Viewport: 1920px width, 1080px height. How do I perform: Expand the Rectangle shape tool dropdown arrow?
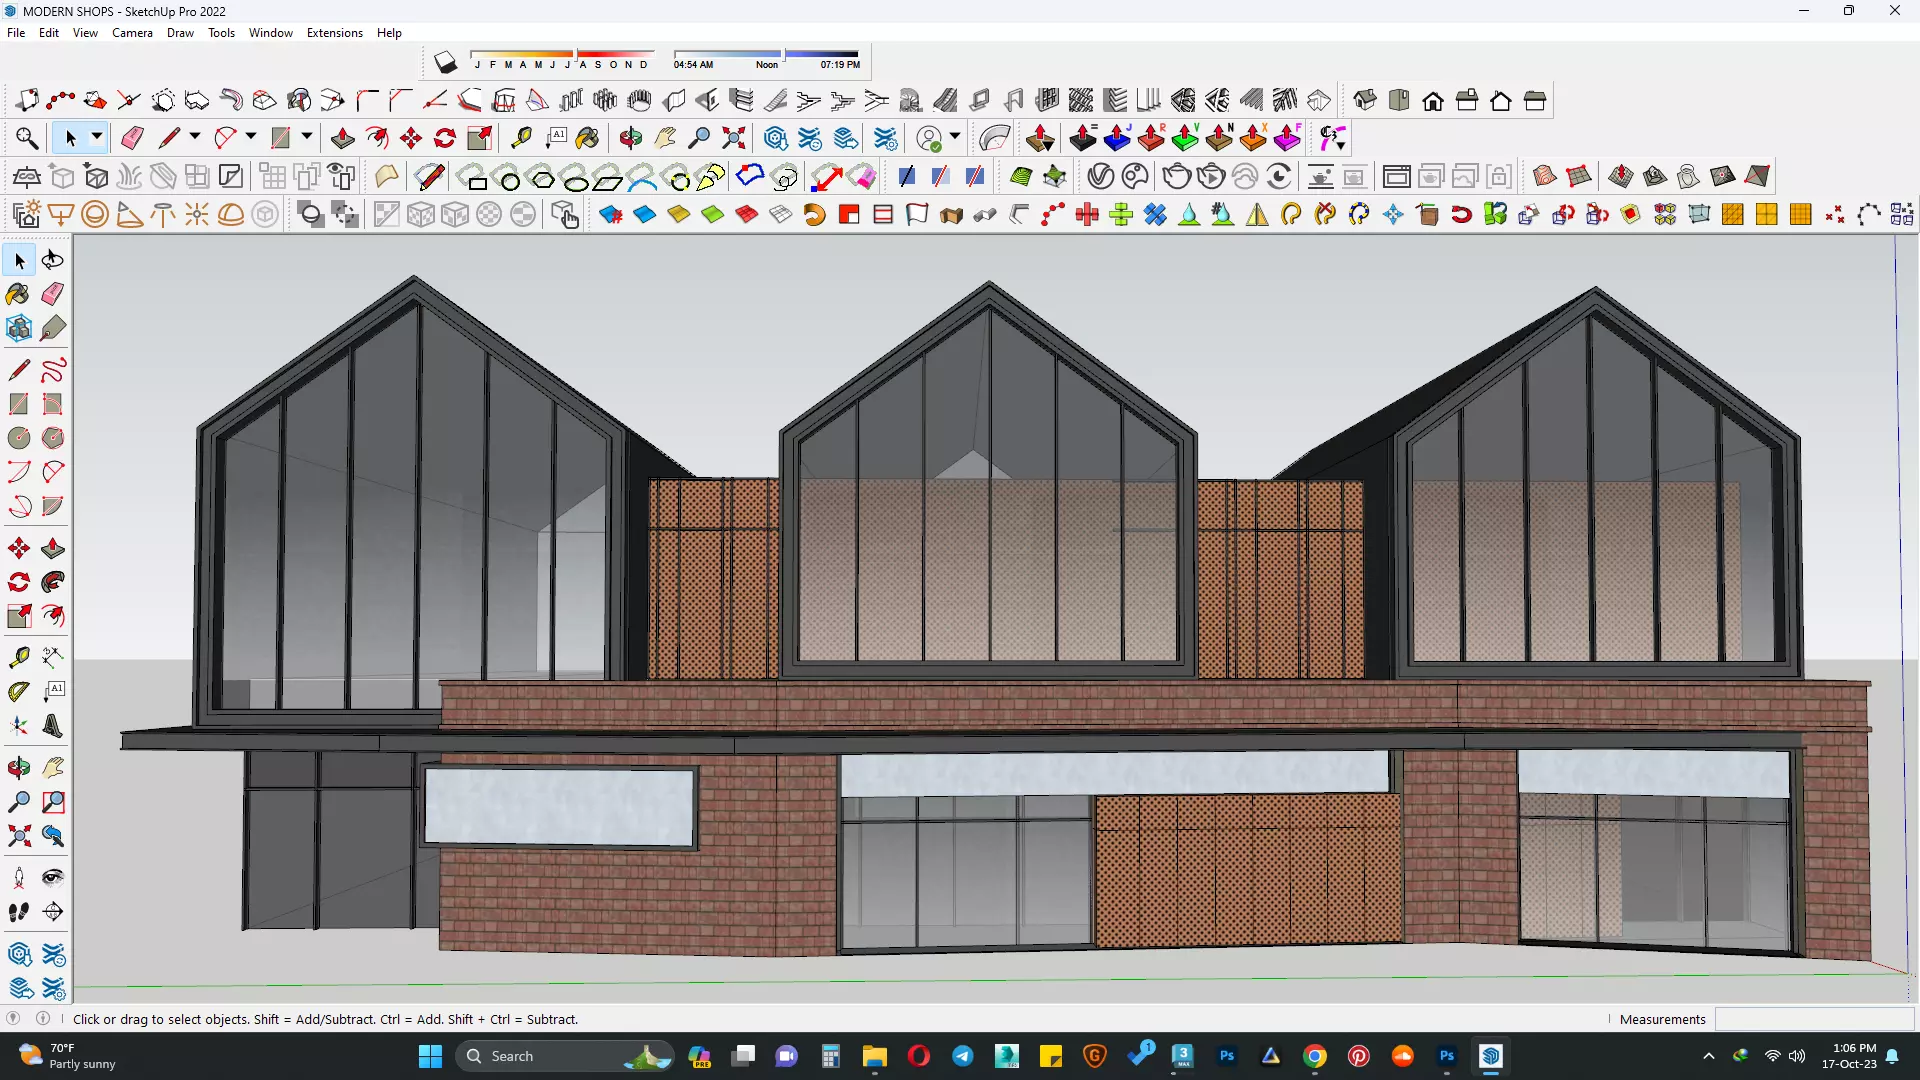[x=307, y=137]
